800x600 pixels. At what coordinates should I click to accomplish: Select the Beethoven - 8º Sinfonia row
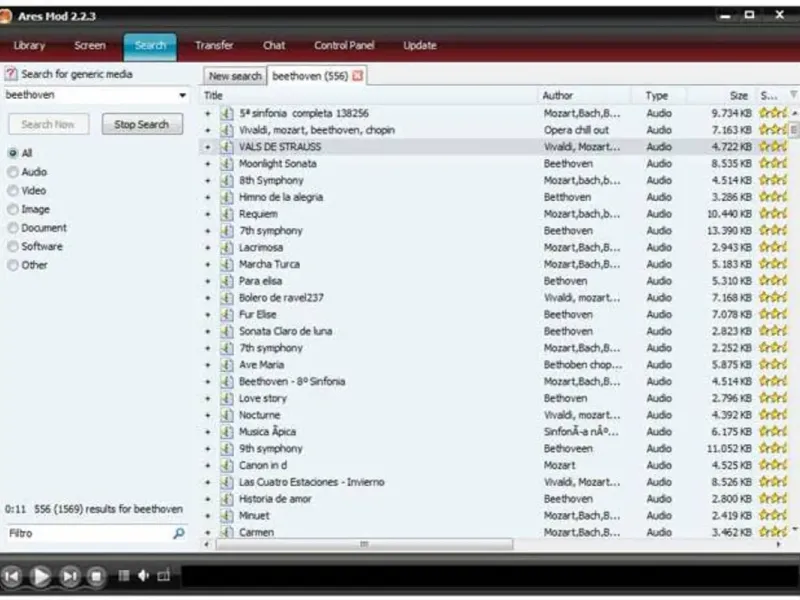(493, 382)
